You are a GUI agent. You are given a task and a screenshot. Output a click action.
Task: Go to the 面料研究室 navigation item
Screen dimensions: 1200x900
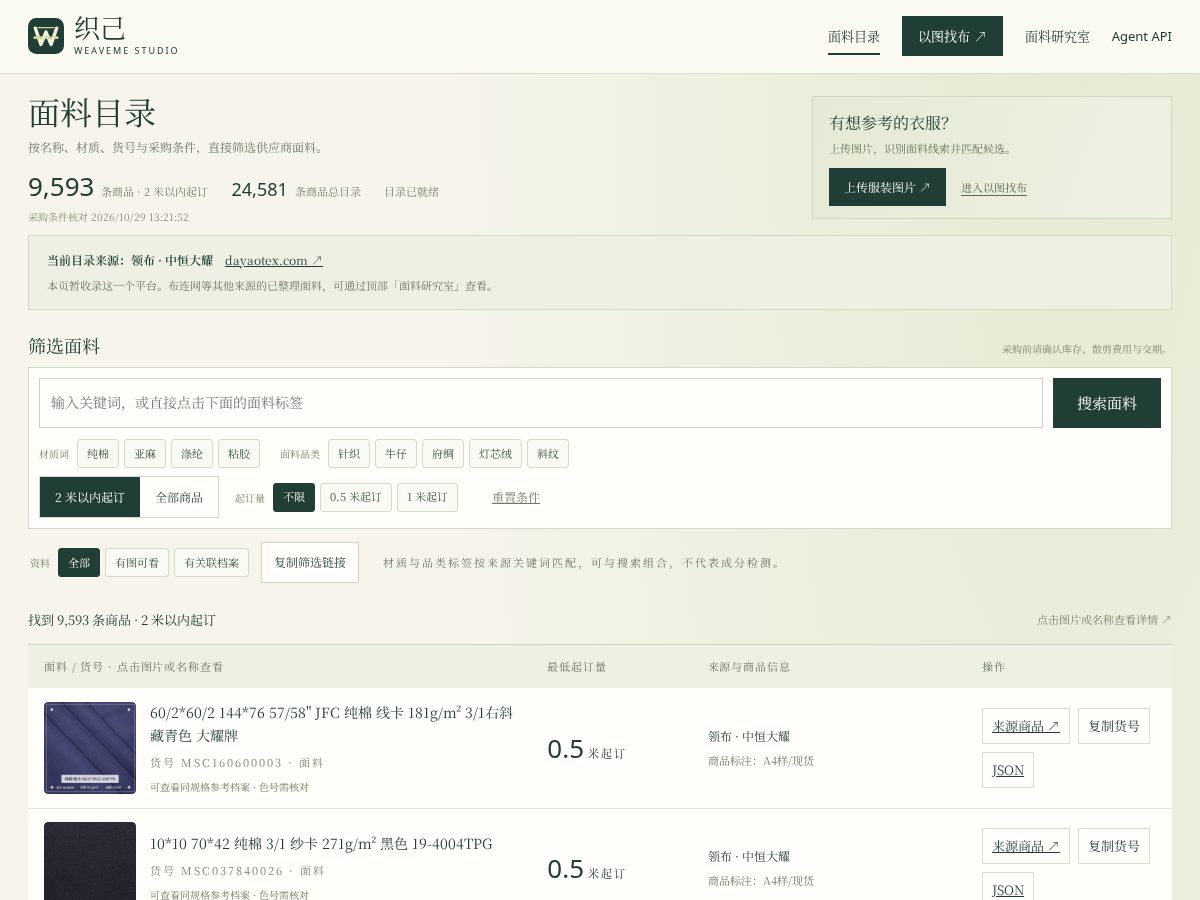pos(1057,37)
